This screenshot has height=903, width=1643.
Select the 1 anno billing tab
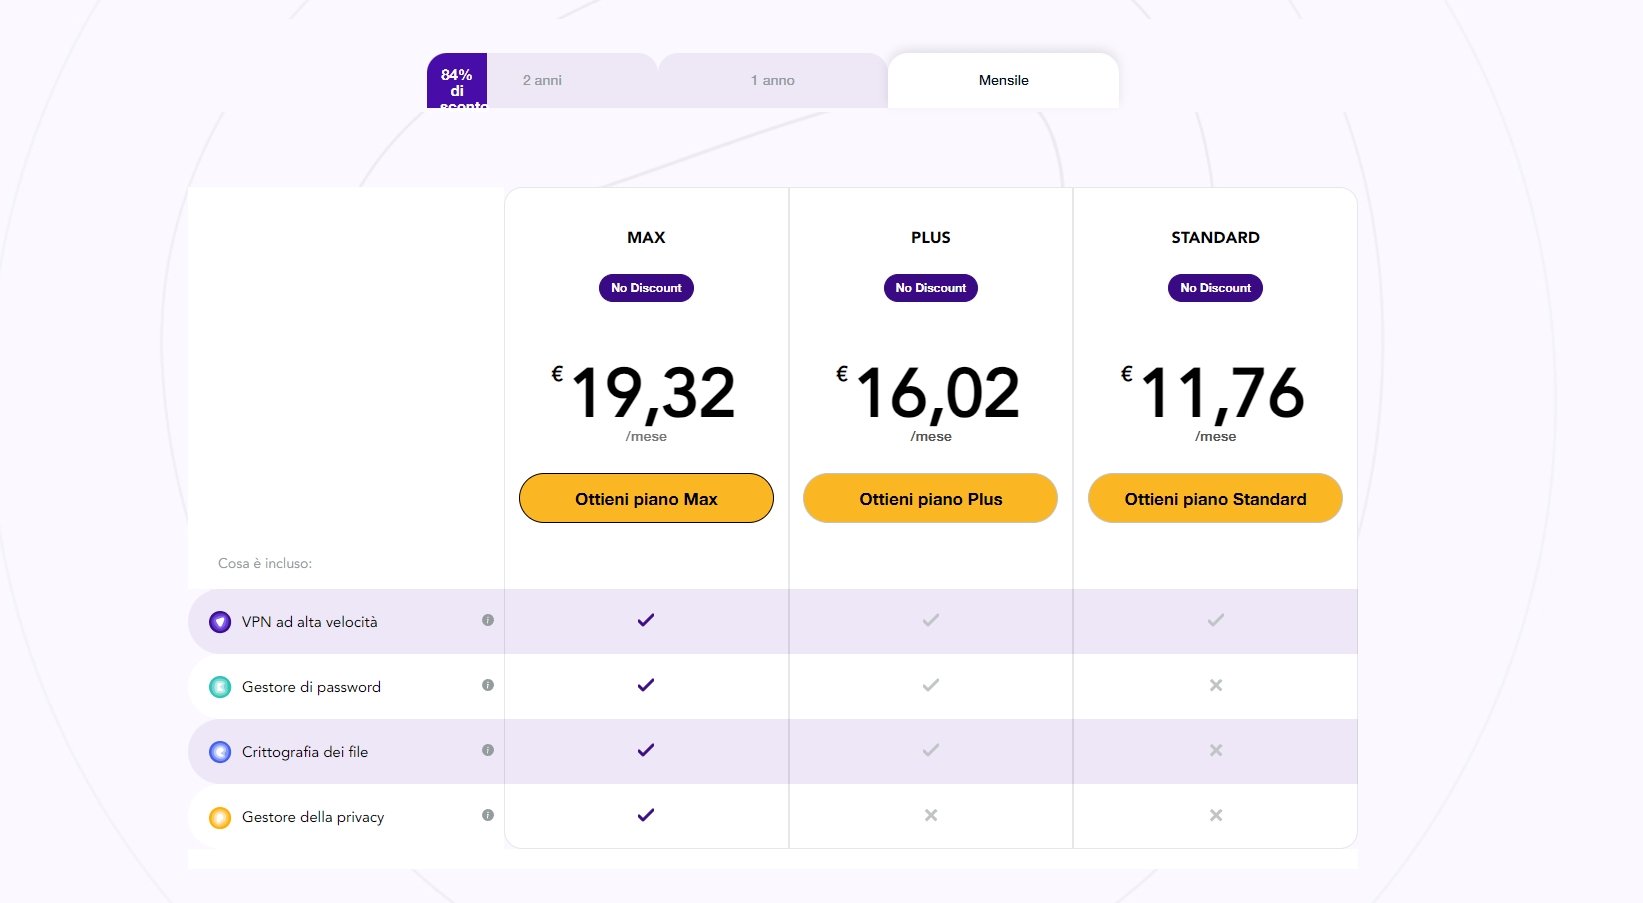coord(773,80)
